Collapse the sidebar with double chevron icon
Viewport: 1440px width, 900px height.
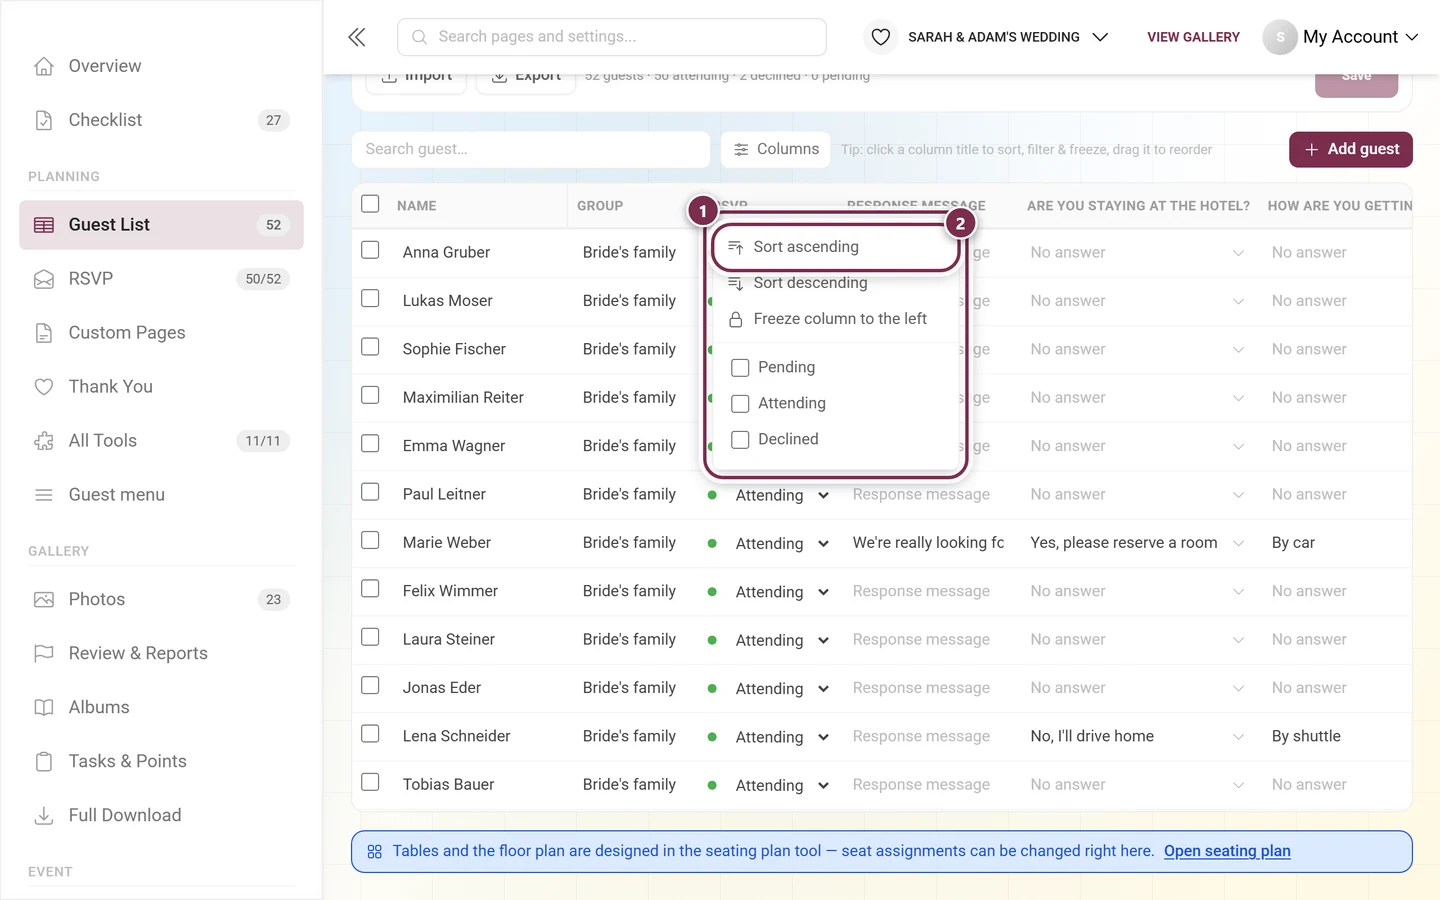click(x=357, y=37)
